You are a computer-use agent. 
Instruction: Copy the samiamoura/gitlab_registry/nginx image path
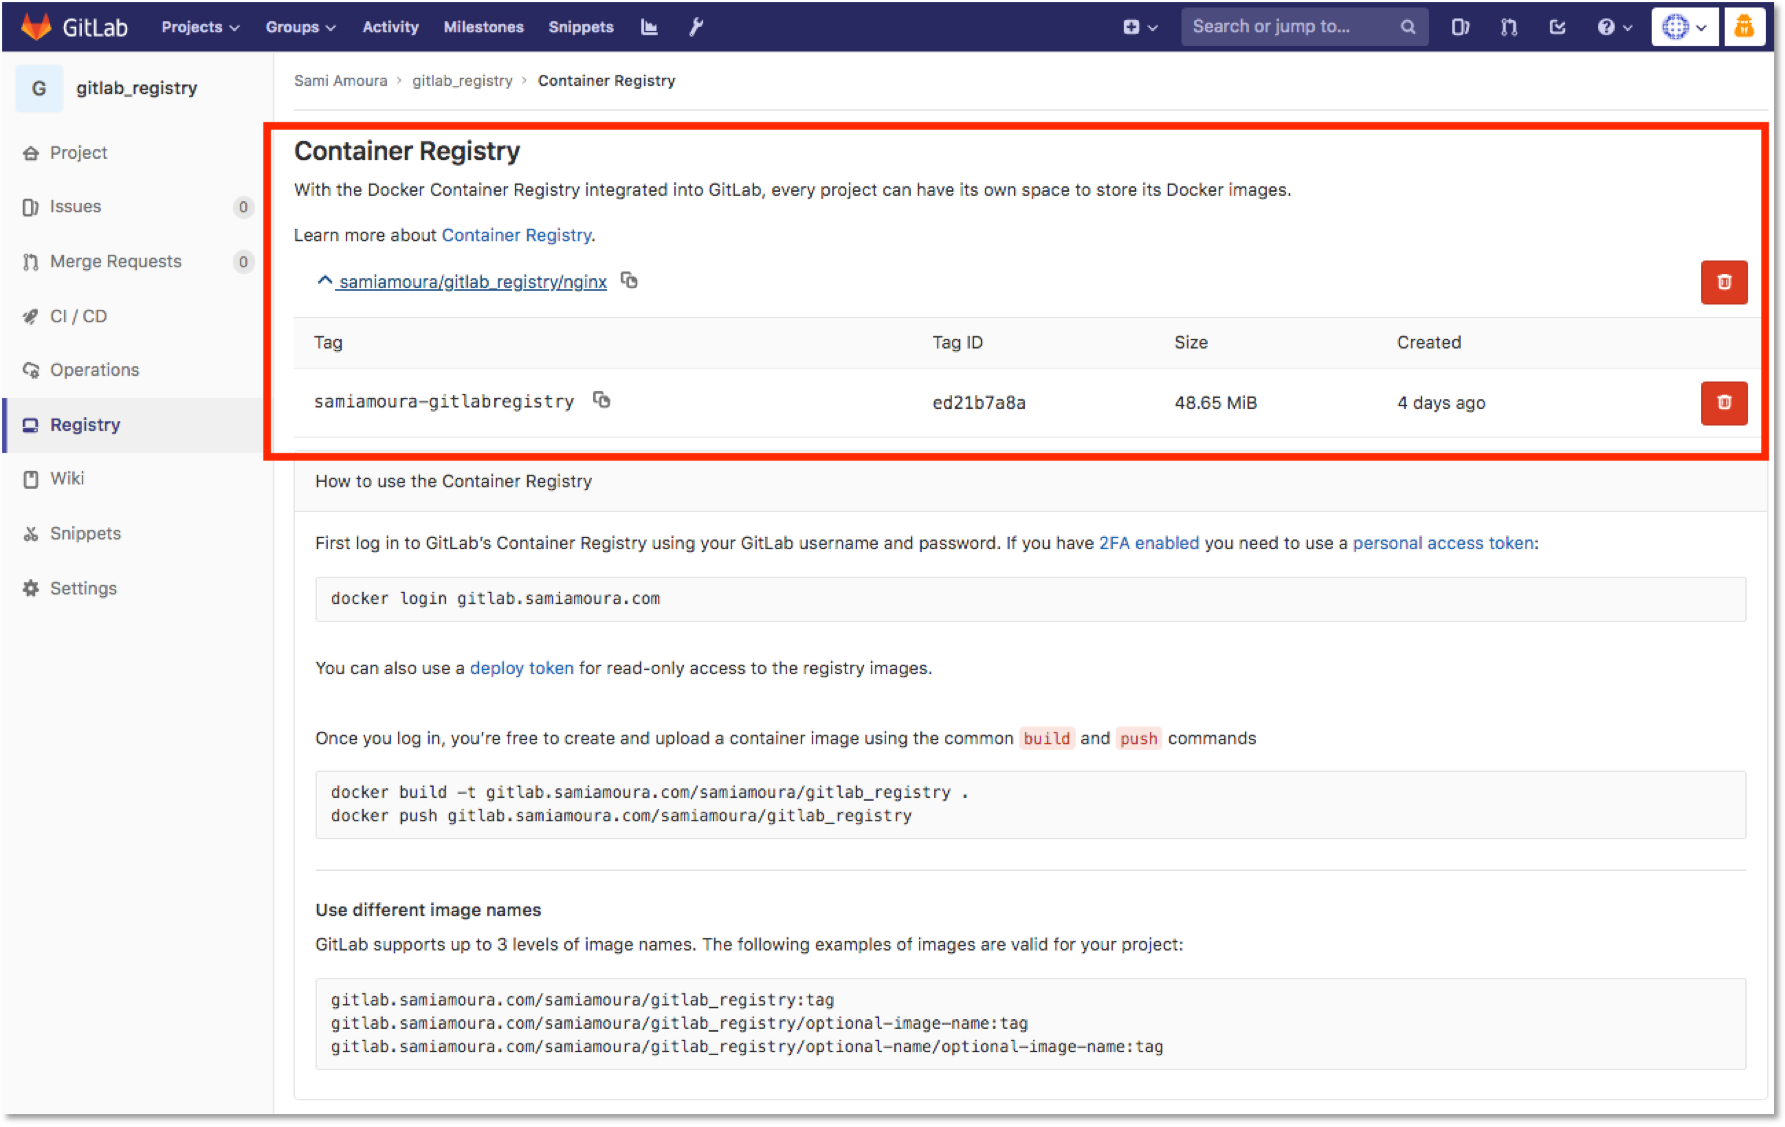629,281
